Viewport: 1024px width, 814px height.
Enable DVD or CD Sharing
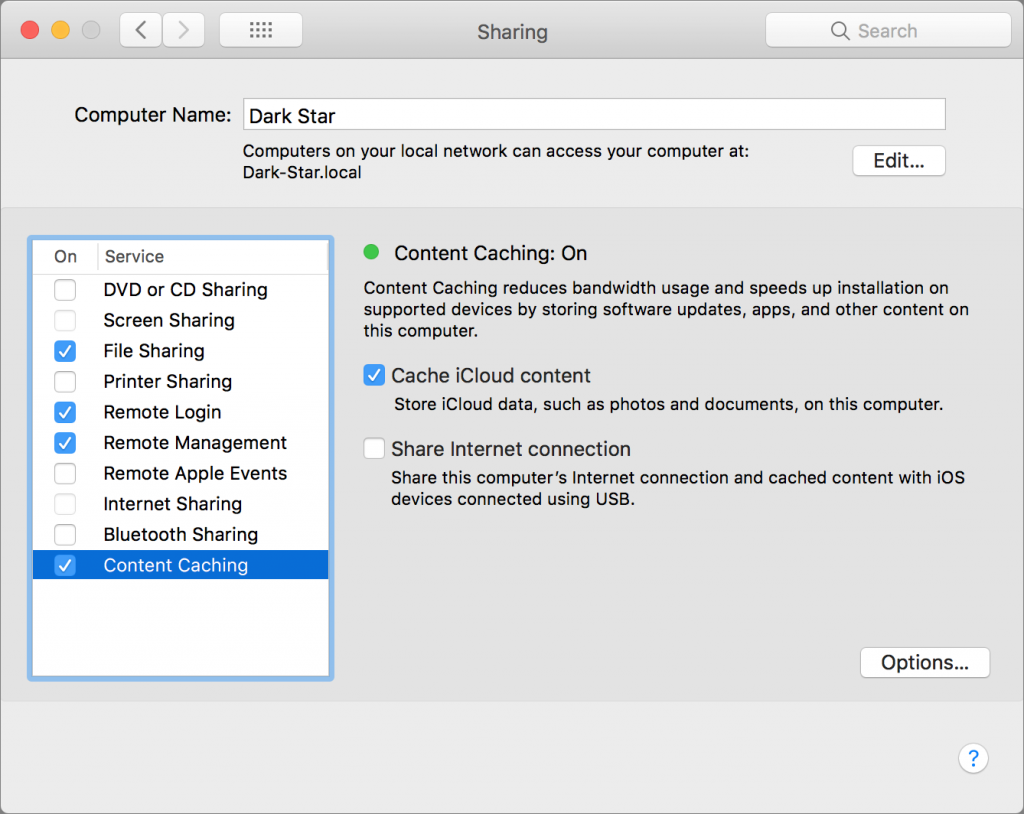click(x=65, y=290)
